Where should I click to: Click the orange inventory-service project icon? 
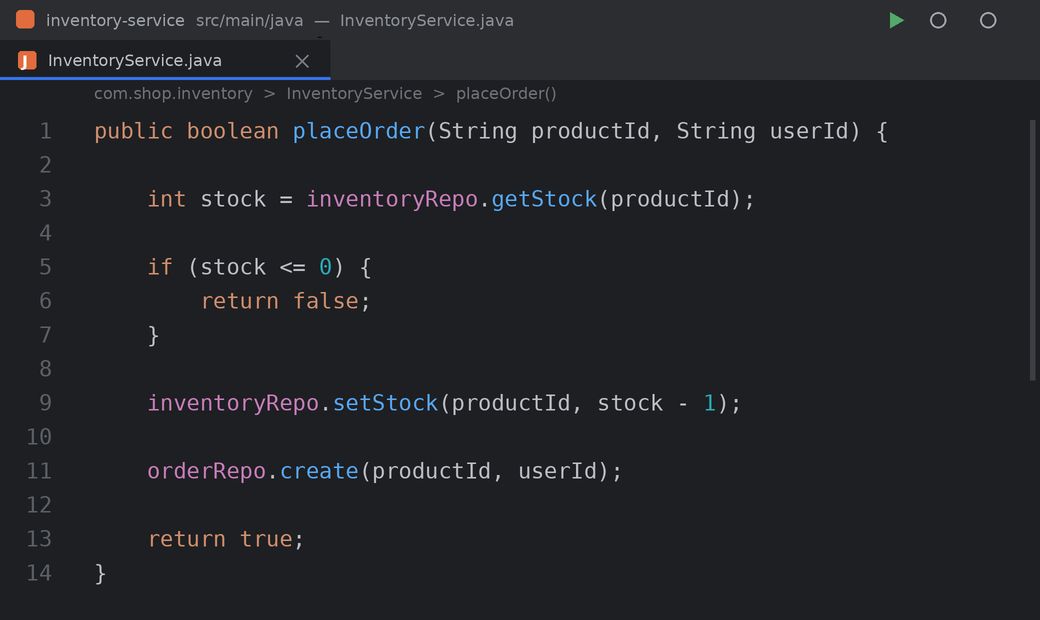pos(25,20)
